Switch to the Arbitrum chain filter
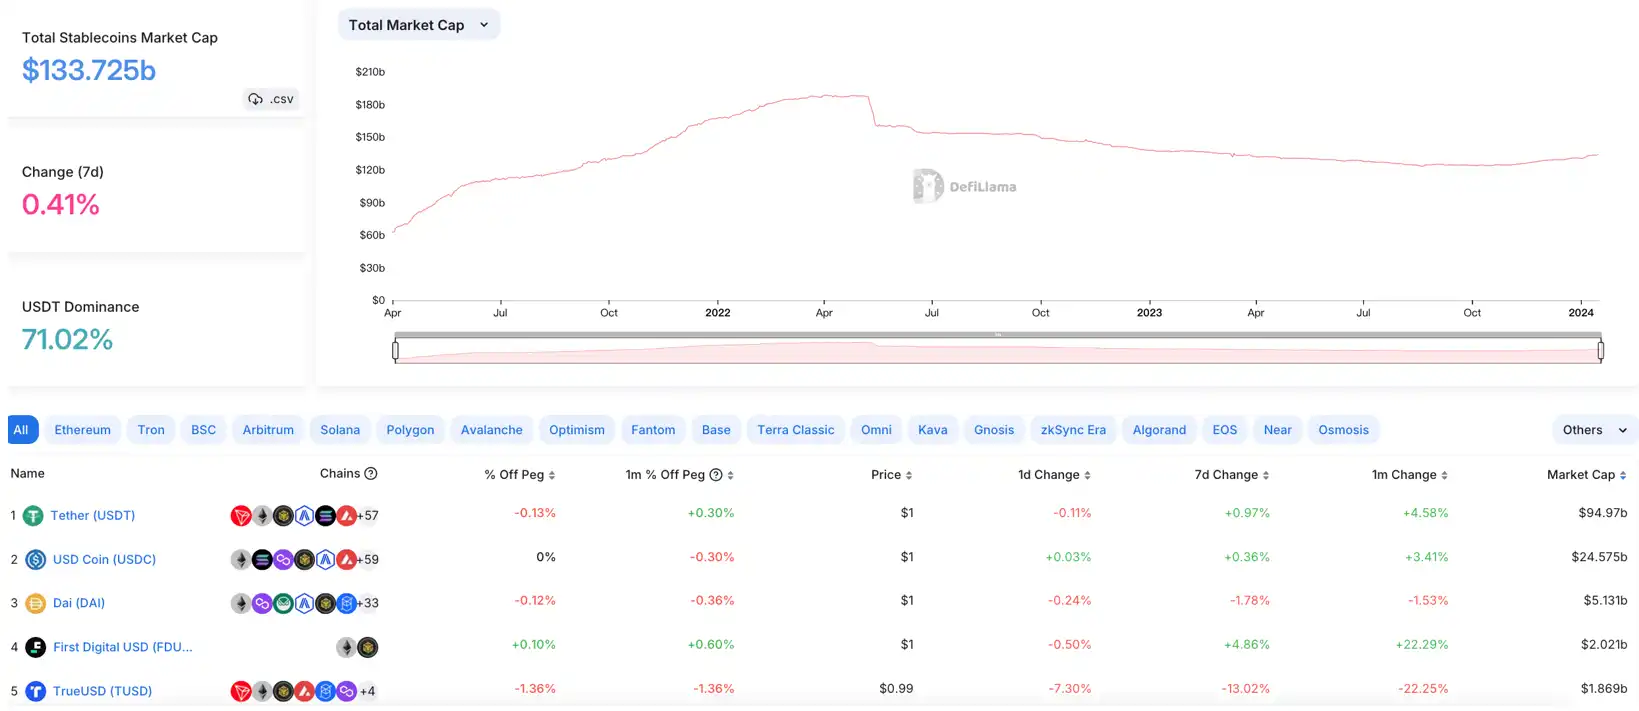Screen dimensions: 1639x711 (x=268, y=430)
